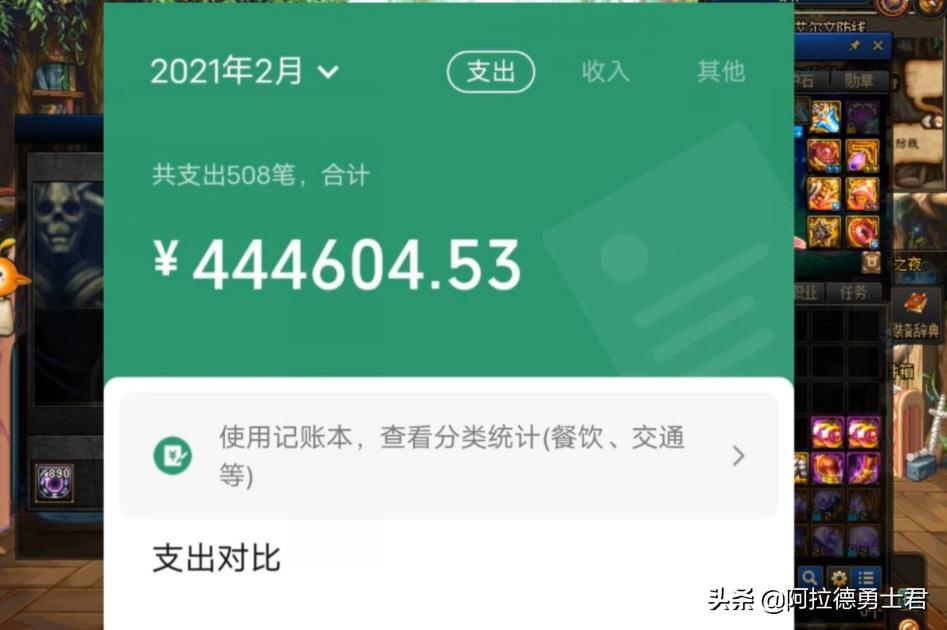Screen dimensions: 947x630
Task: Select the 支出 expenses tab
Action: coord(490,72)
